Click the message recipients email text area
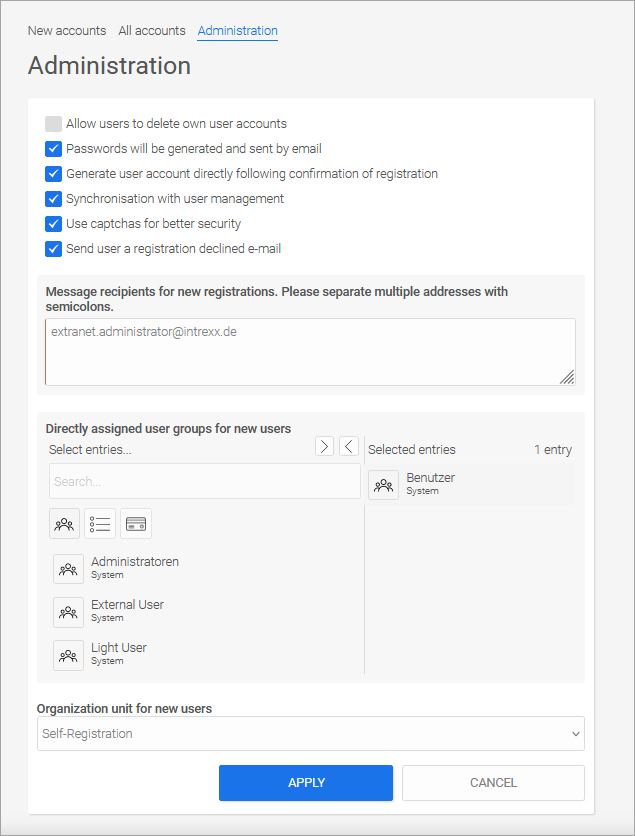This screenshot has width=635, height=836. click(x=310, y=351)
